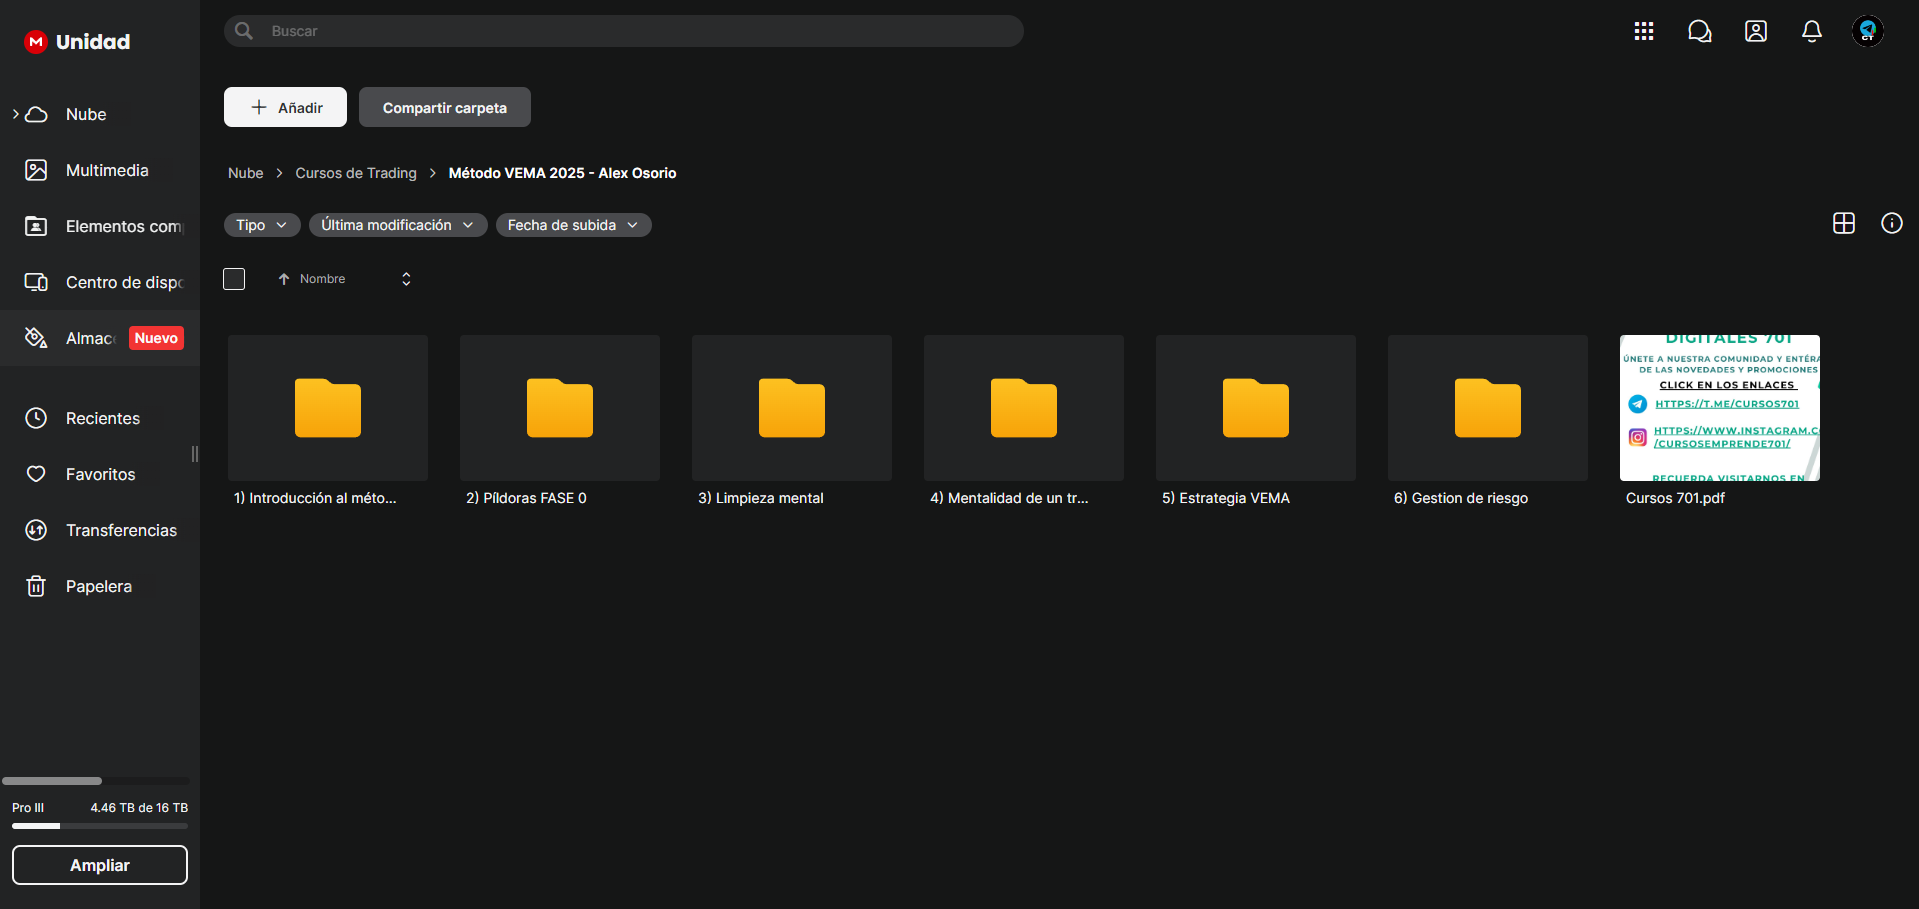This screenshot has width=1919, height=909.
Task: Open folder icon 3) Limpieza mental
Action: click(792, 408)
